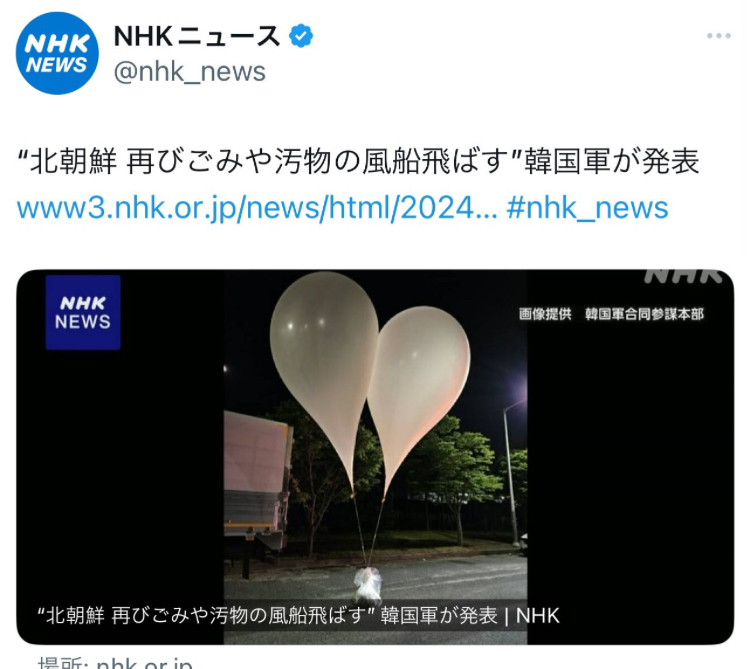
Task: Open the NHKニュース display name
Action: coord(197,36)
